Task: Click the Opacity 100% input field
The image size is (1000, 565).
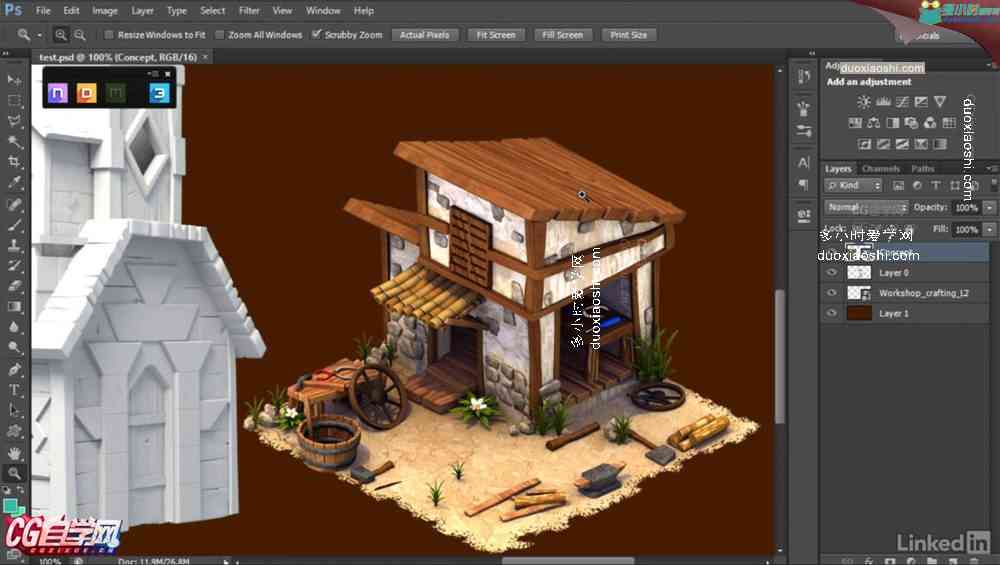Action: 966,207
